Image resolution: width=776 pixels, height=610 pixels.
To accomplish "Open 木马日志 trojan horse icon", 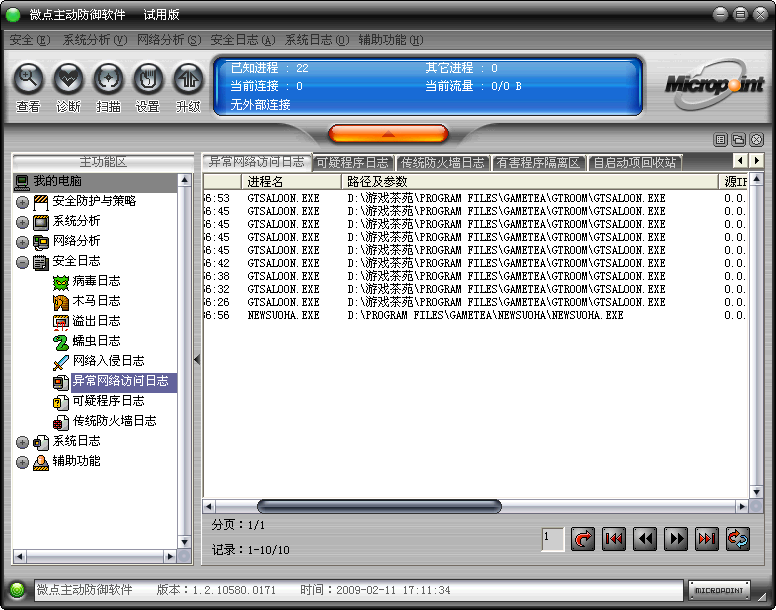I will 60,302.
